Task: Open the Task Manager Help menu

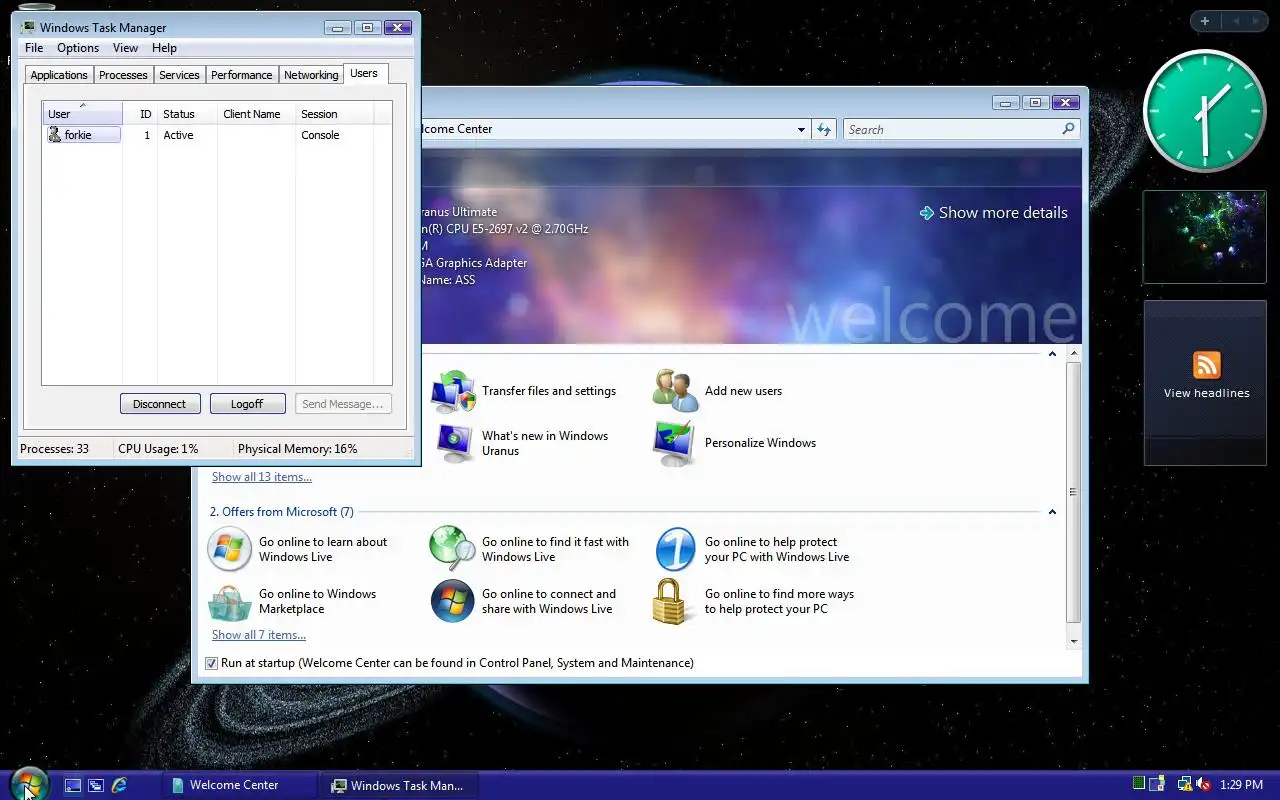Action: [x=164, y=48]
